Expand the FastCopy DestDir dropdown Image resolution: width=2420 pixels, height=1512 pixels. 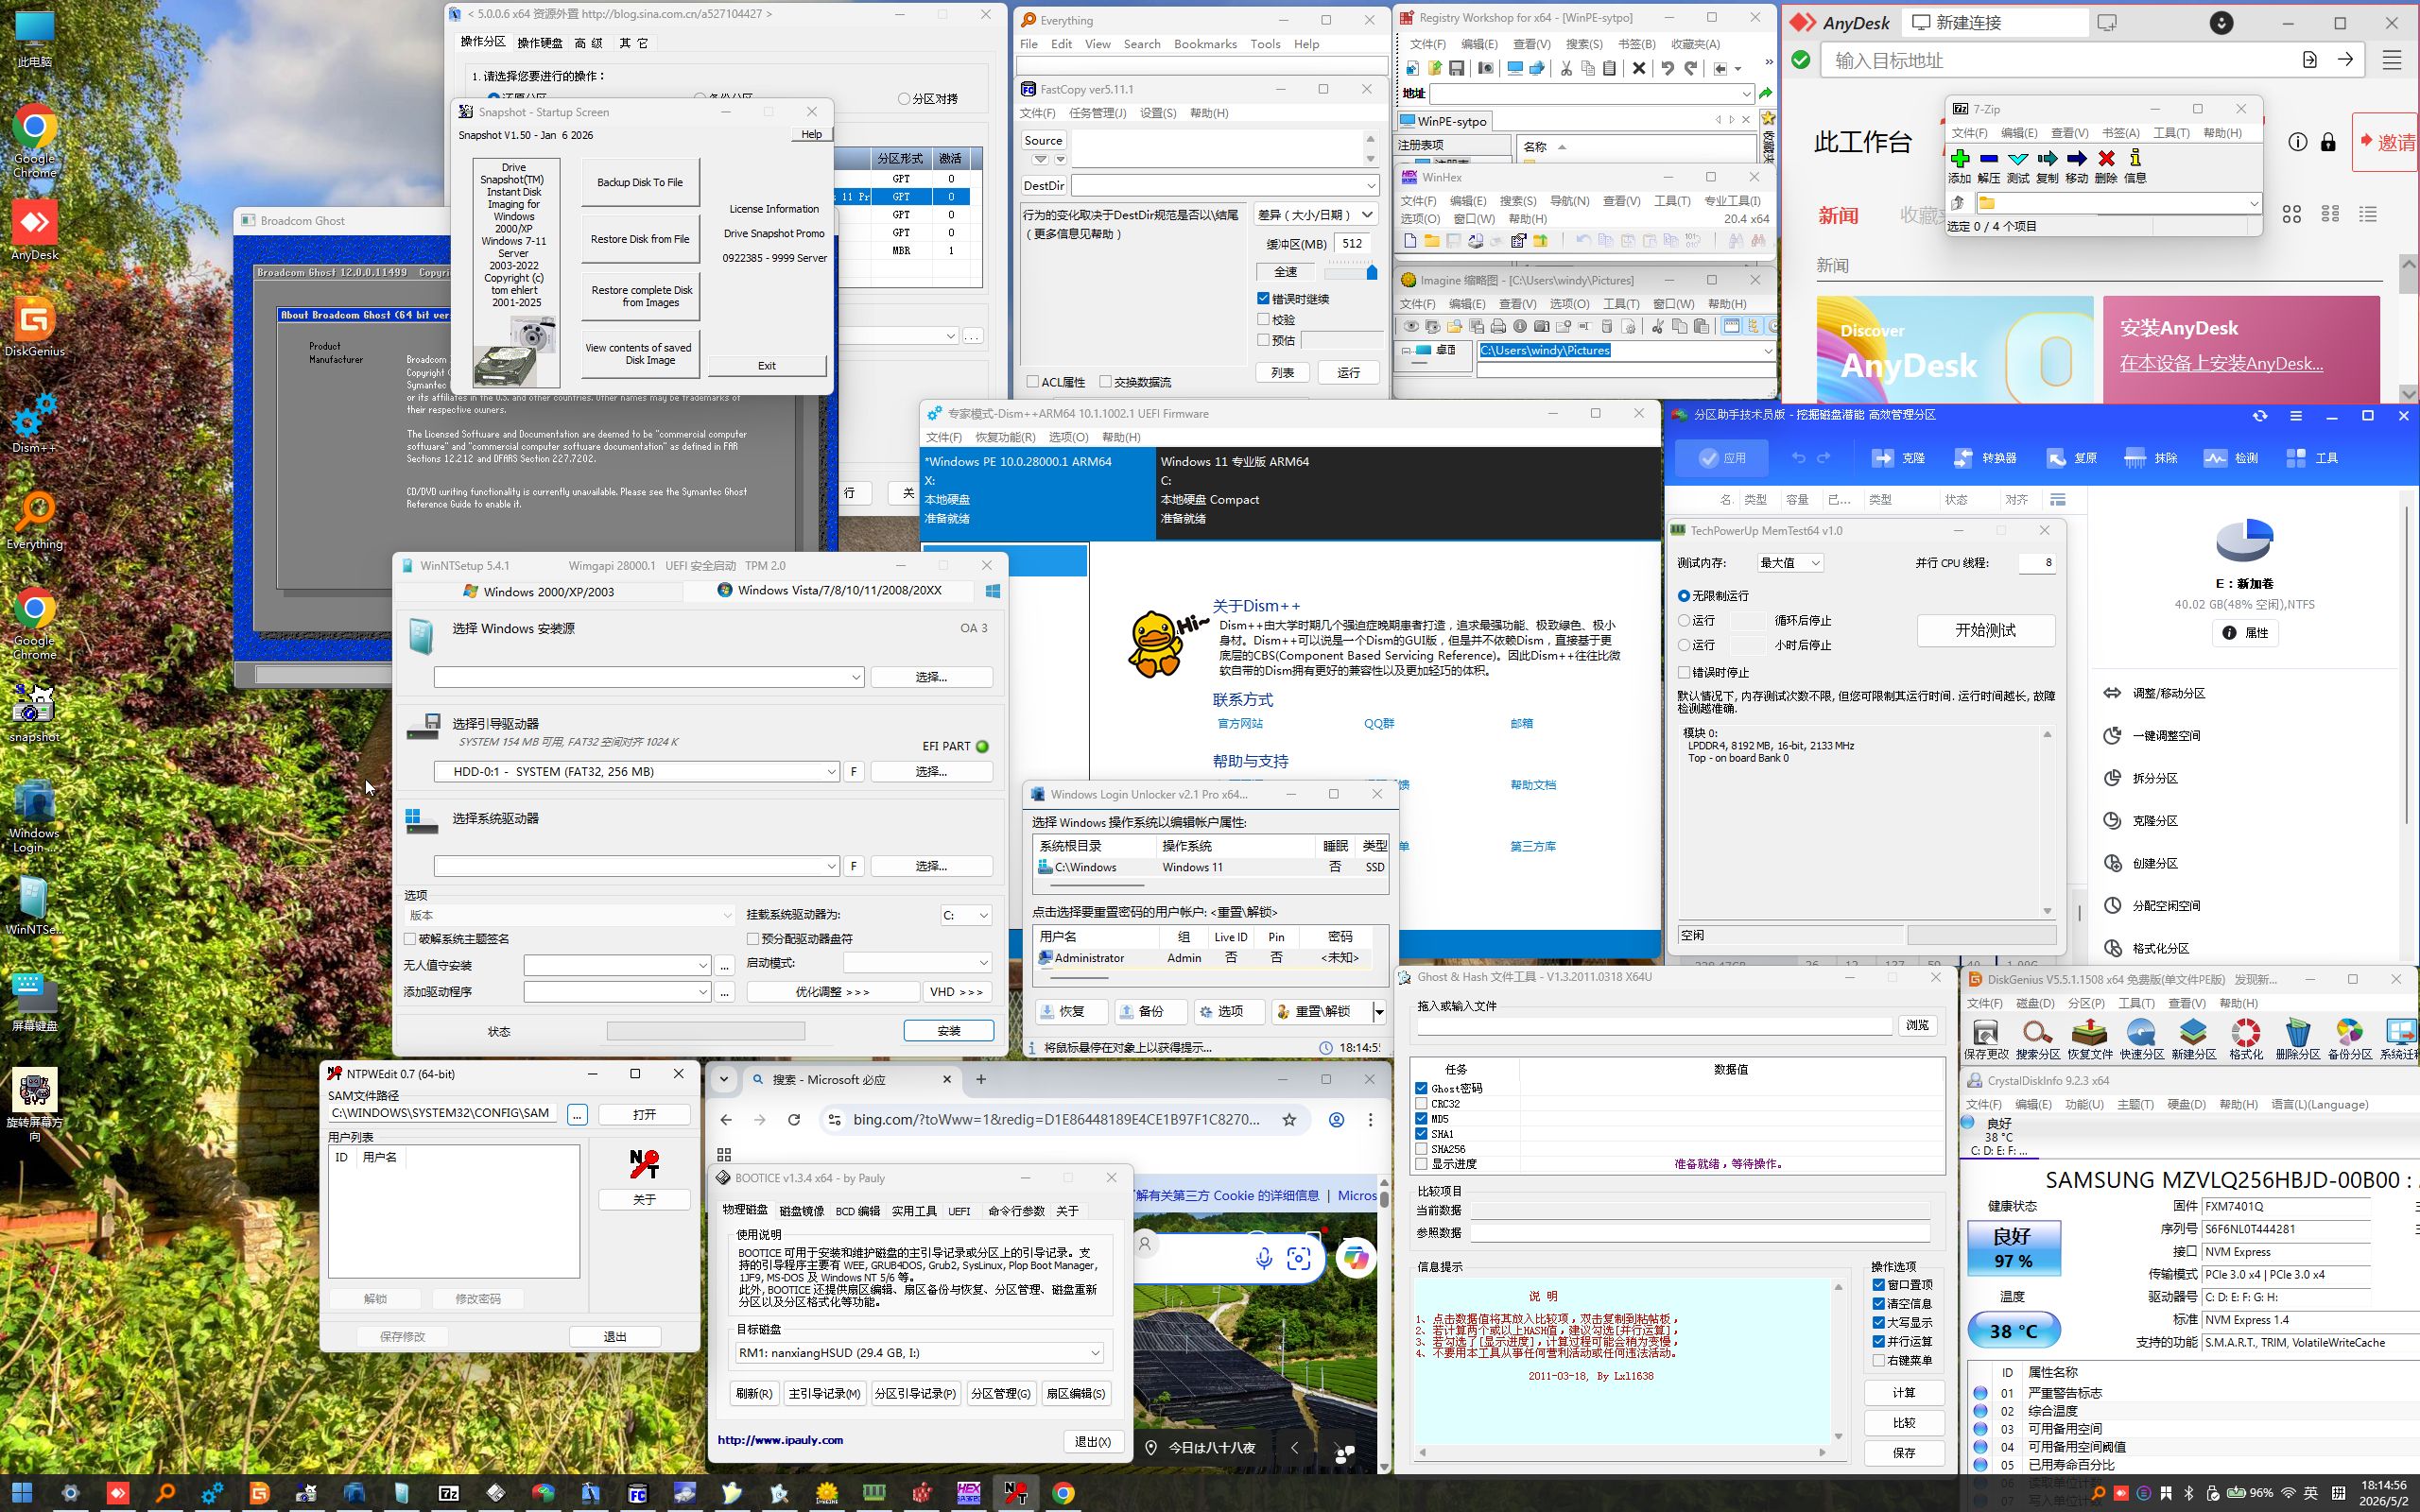1370,186
